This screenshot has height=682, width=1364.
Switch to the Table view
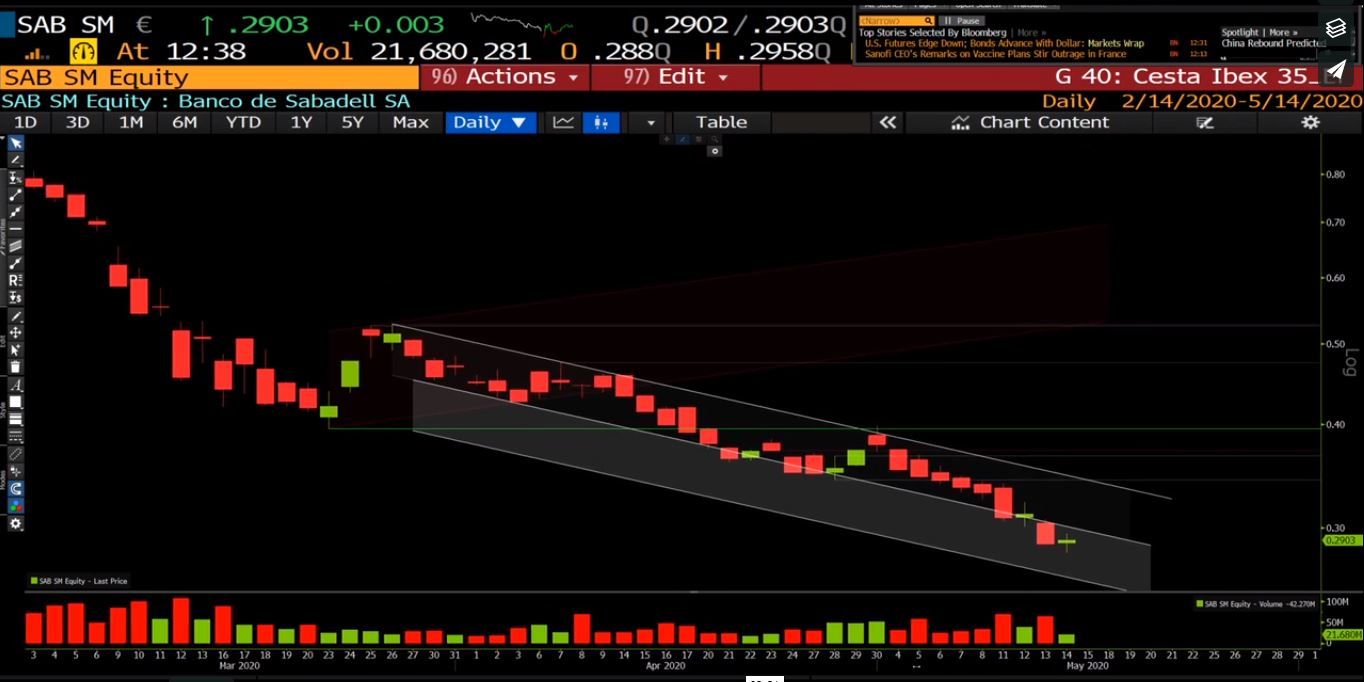click(721, 122)
